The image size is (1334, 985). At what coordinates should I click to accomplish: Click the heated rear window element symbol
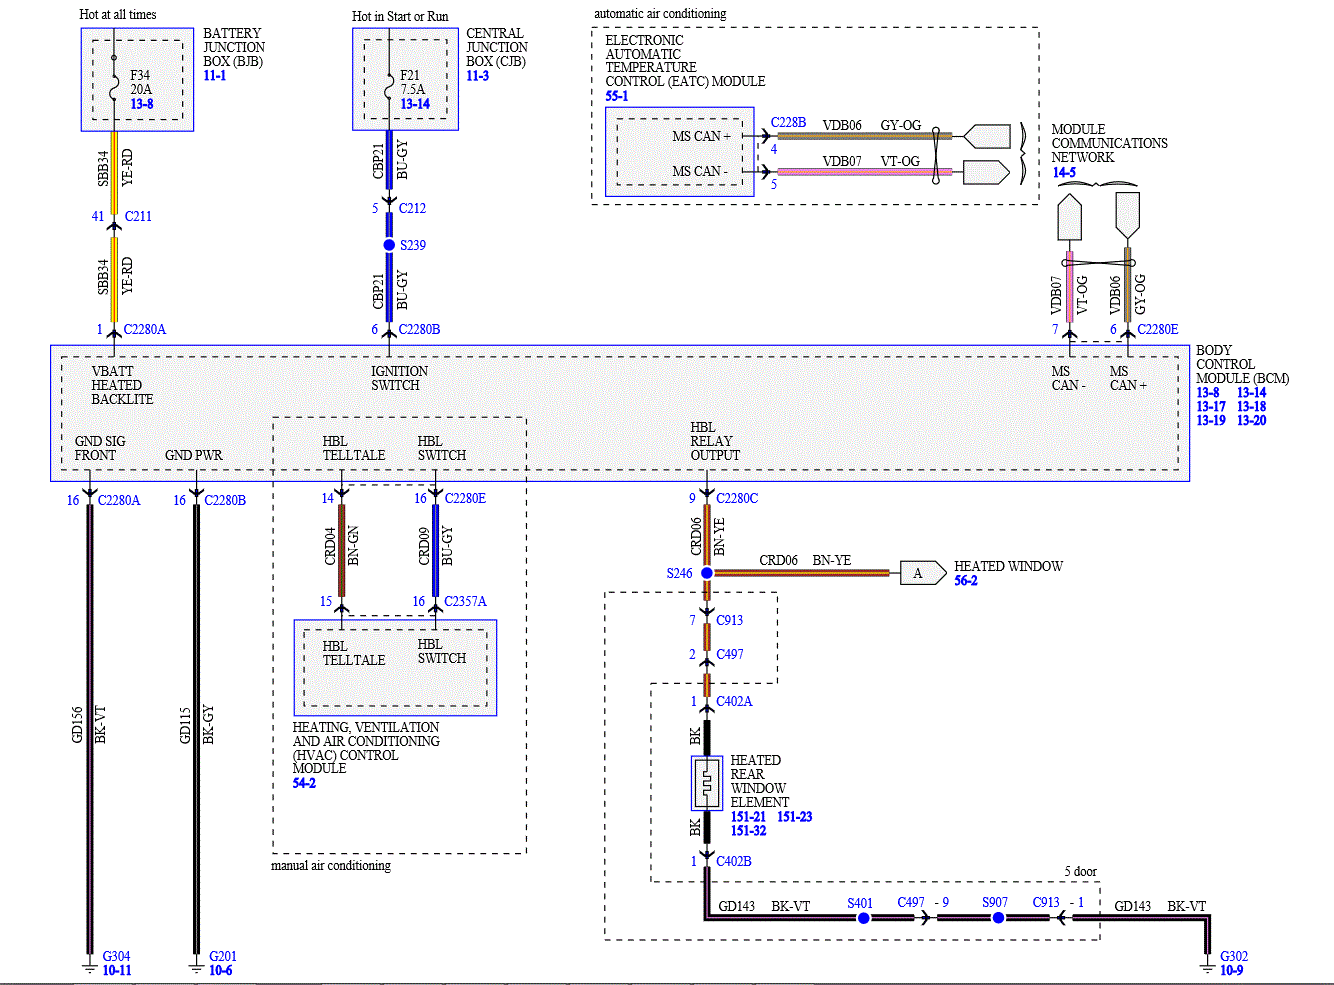point(706,783)
